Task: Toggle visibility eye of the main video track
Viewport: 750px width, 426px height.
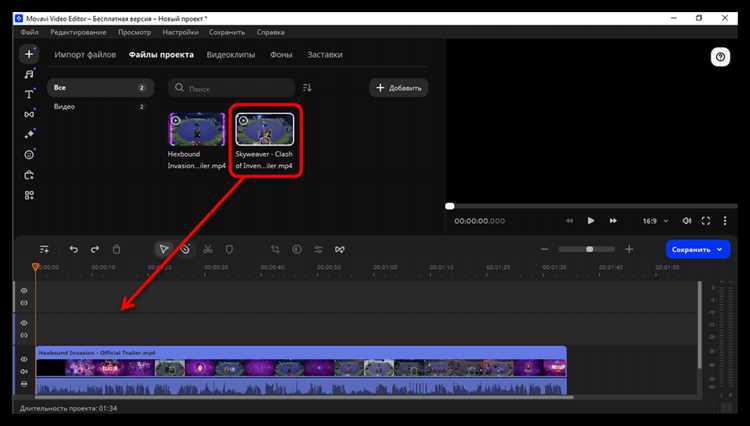Action: (24, 357)
